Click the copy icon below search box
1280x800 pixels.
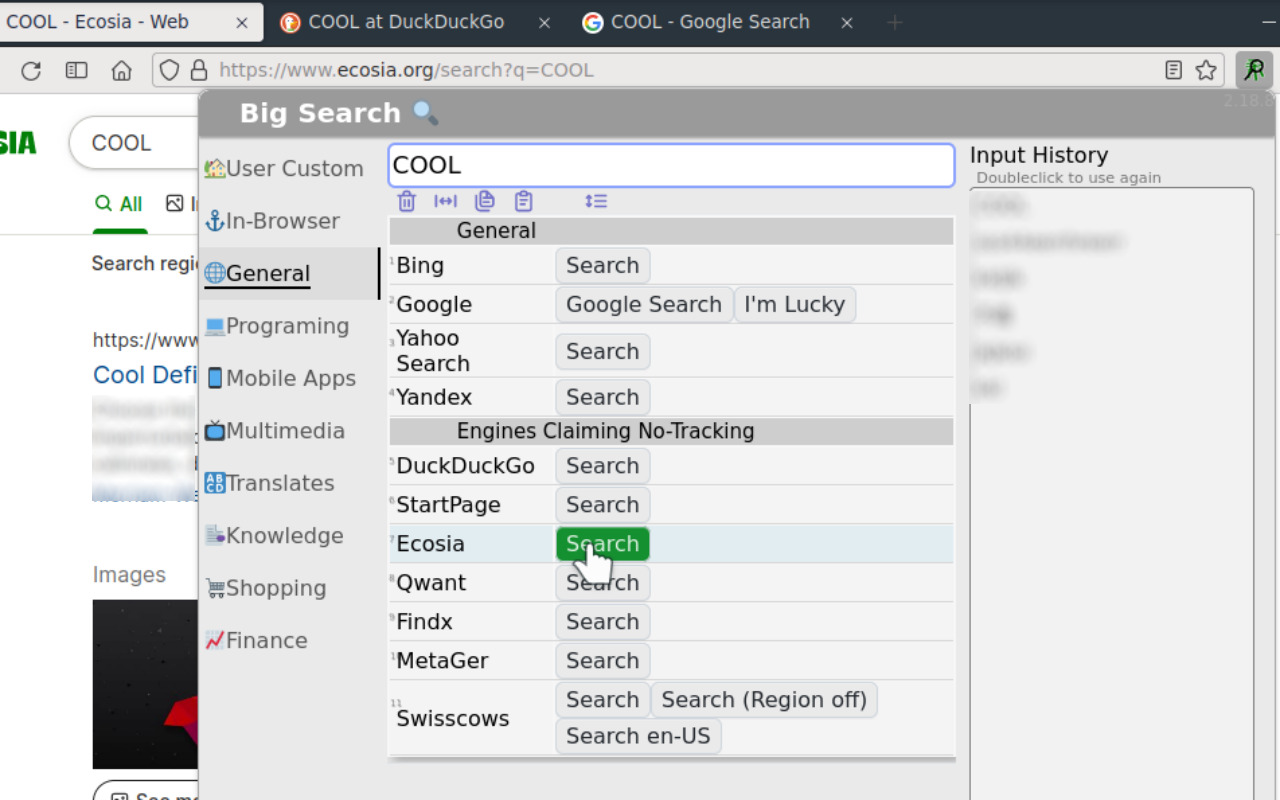tap(485, 201)
